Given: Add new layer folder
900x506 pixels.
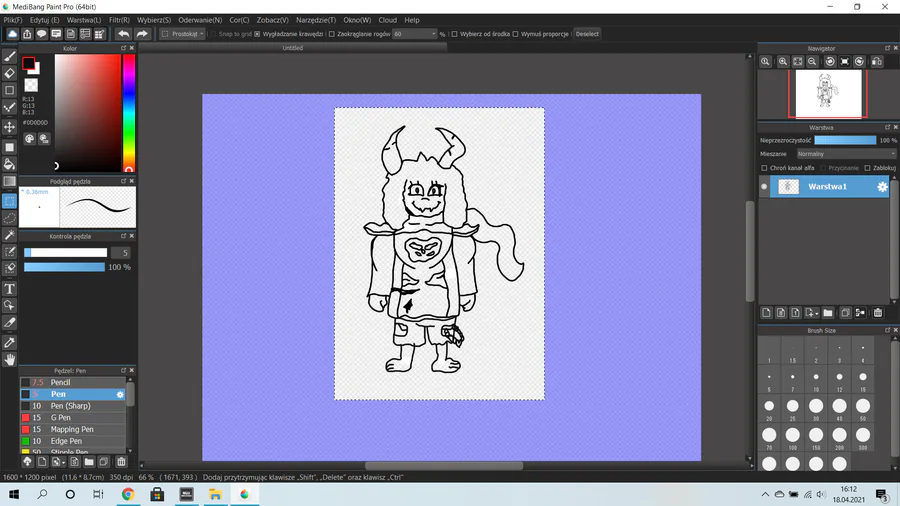Looking at the screenshot, I should point(828,313).
